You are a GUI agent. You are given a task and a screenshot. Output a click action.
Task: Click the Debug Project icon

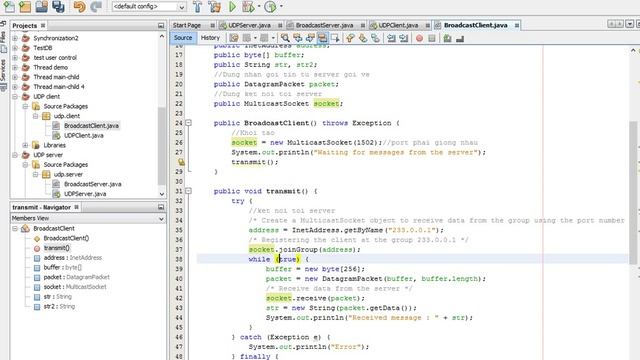point(247,7)
